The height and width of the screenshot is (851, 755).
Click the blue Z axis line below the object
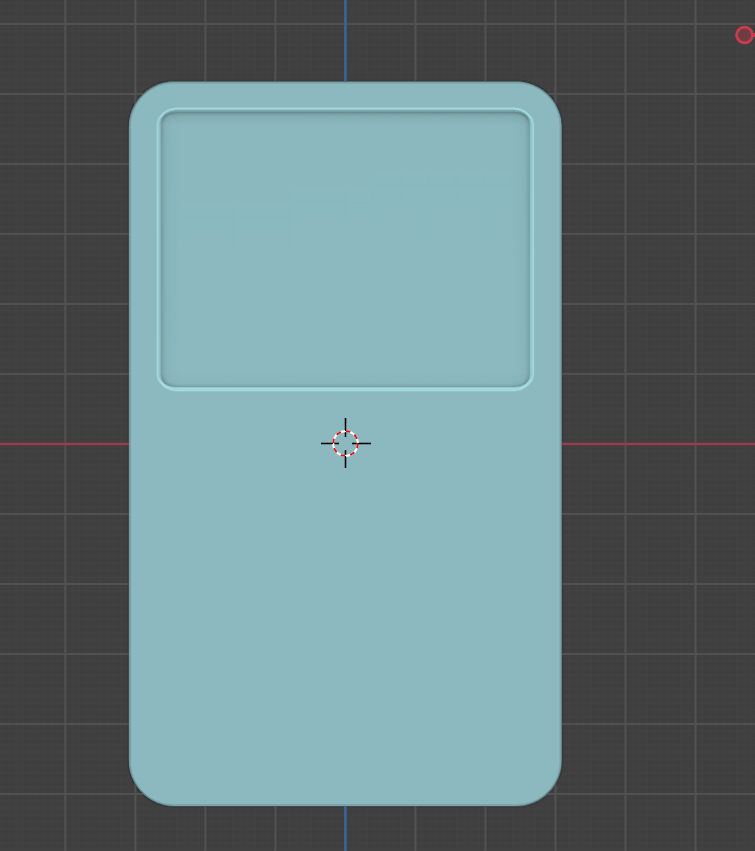345,828
